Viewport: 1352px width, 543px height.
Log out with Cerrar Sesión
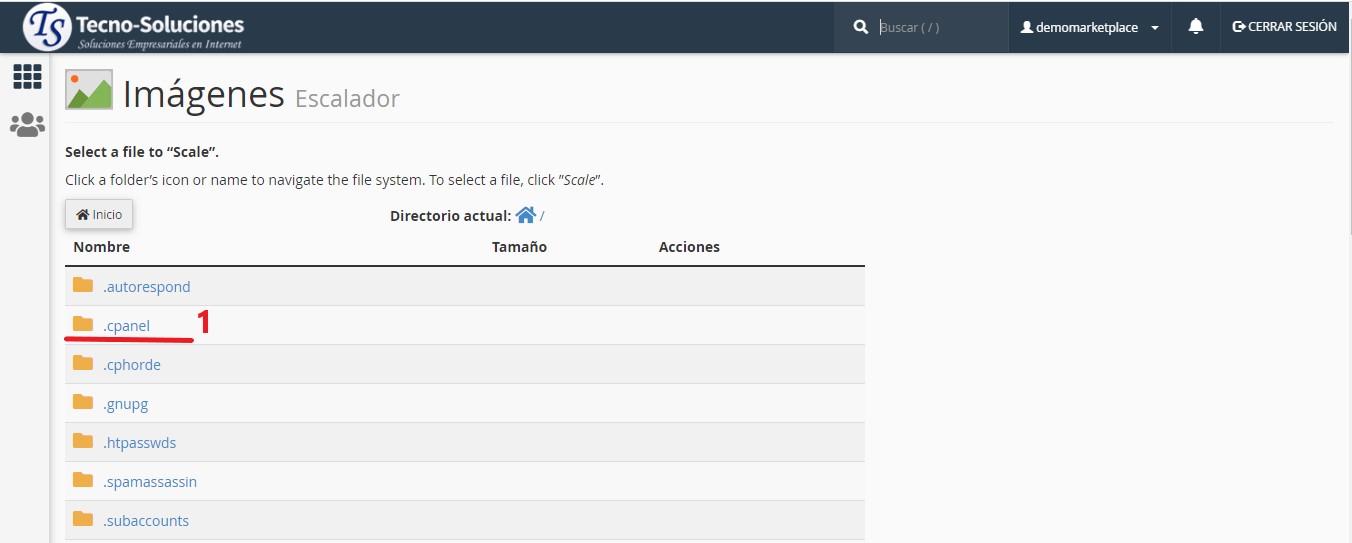pyautogui.click(x=1284, y=27)
